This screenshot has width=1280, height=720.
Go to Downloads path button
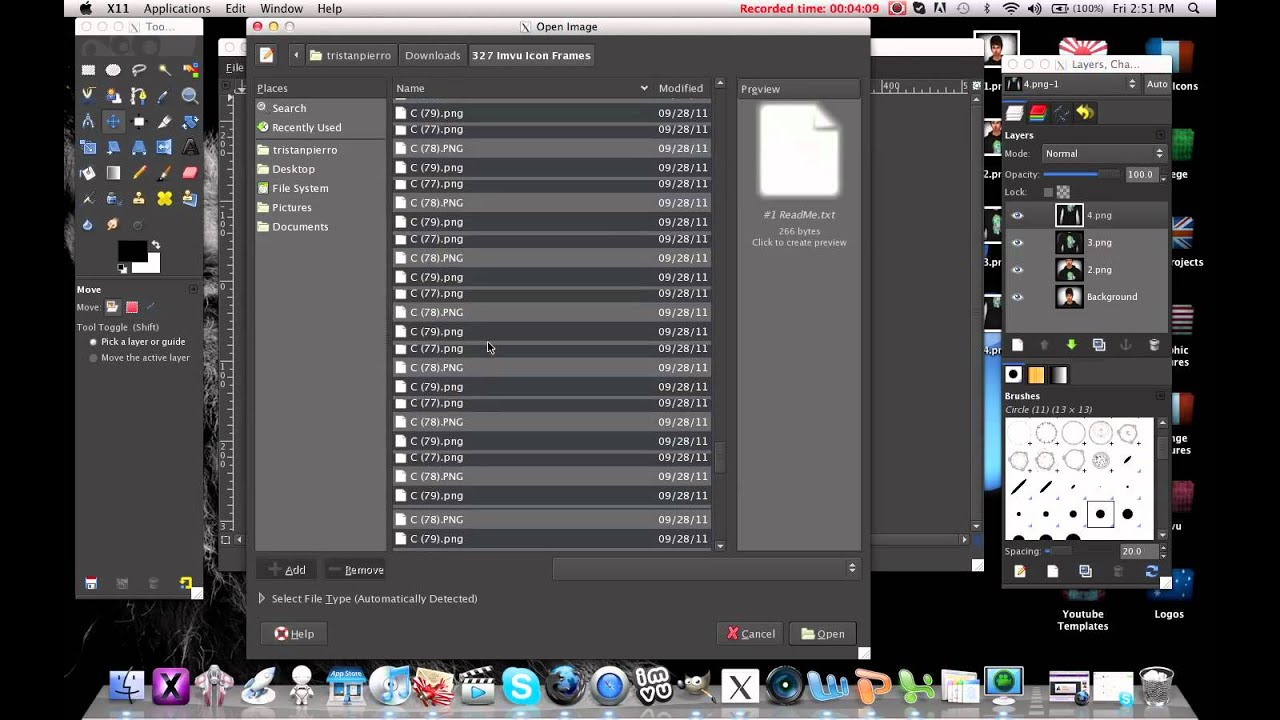pos(433,55)
